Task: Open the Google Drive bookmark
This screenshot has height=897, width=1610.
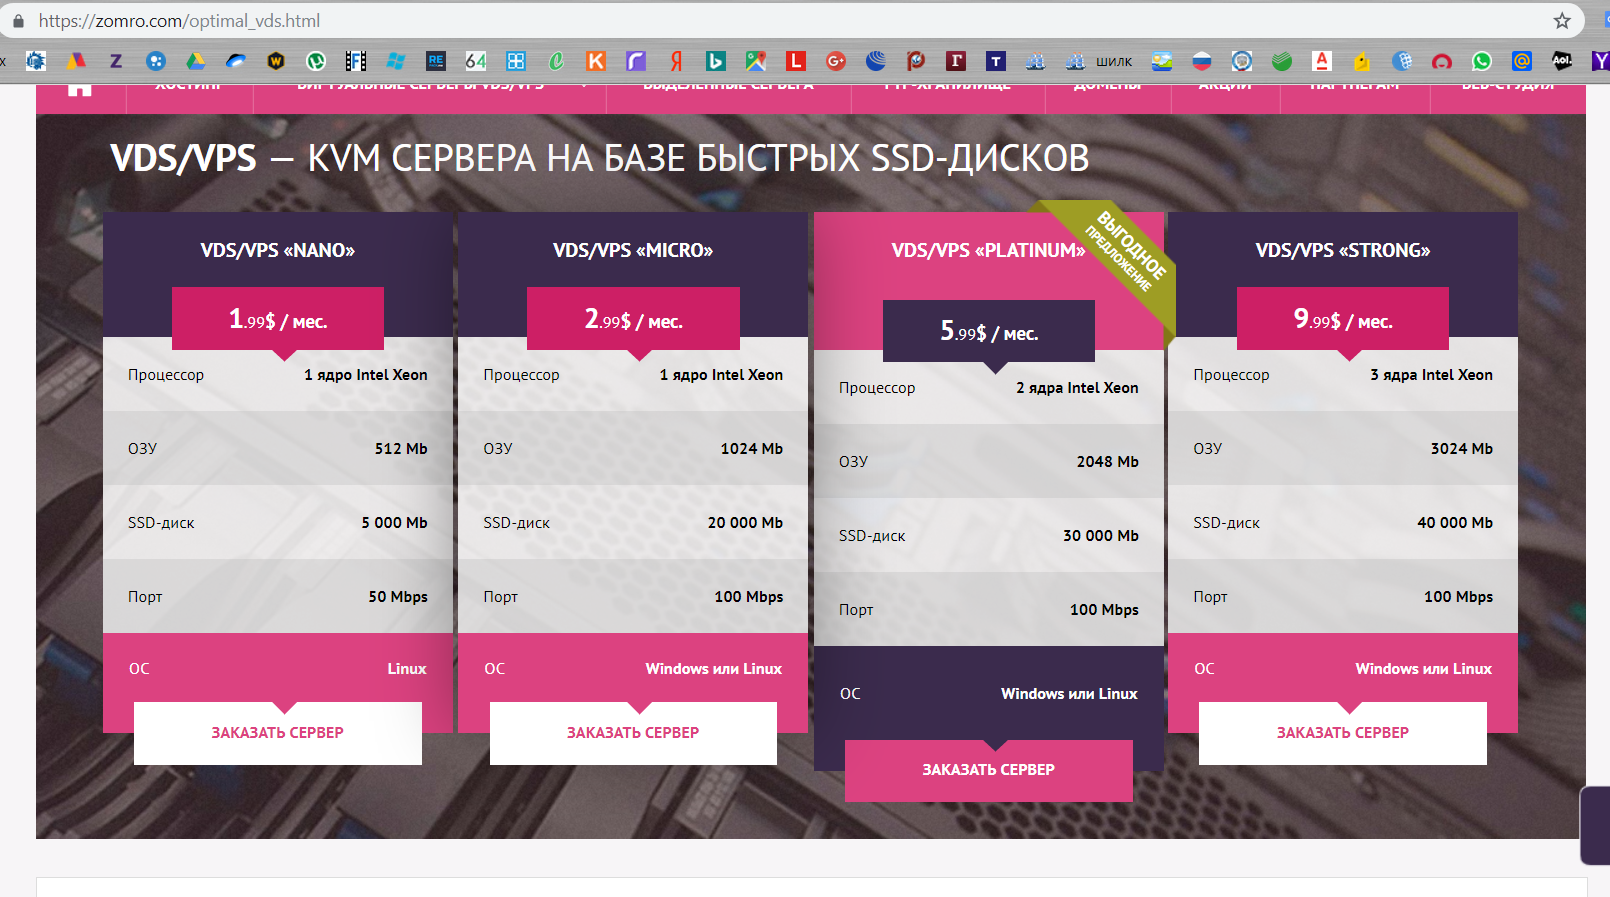Action: click(196, 61)
